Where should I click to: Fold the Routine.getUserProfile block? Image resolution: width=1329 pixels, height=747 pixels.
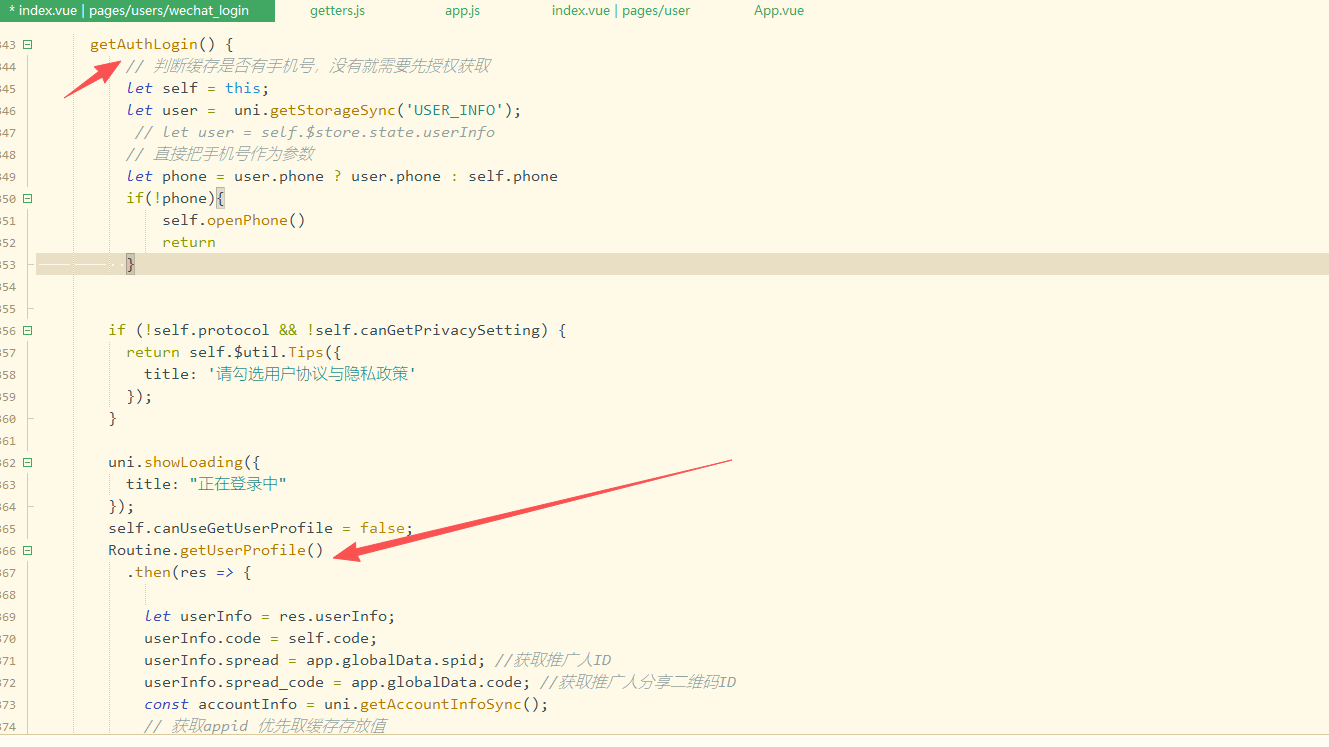click(x=28, y=550)
